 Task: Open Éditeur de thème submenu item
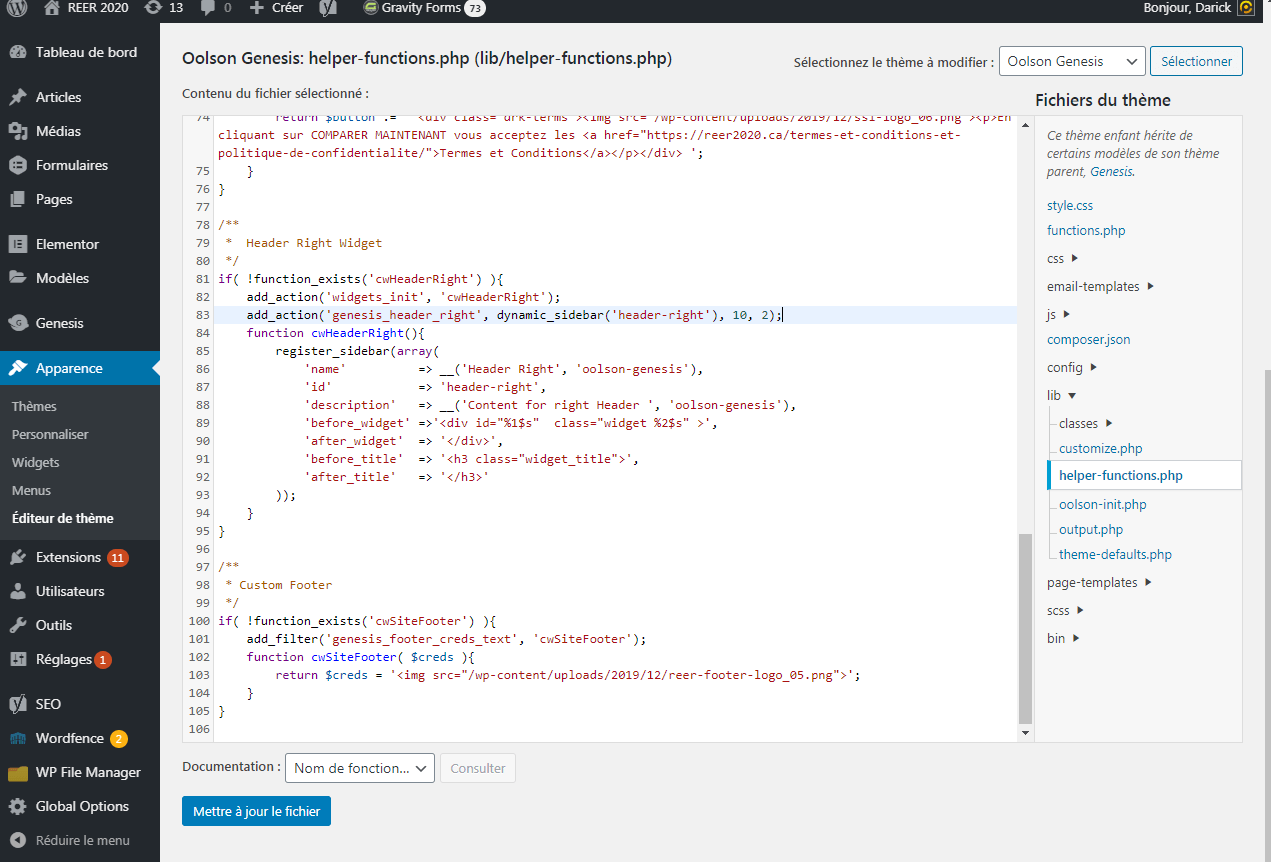pos(63,518)
